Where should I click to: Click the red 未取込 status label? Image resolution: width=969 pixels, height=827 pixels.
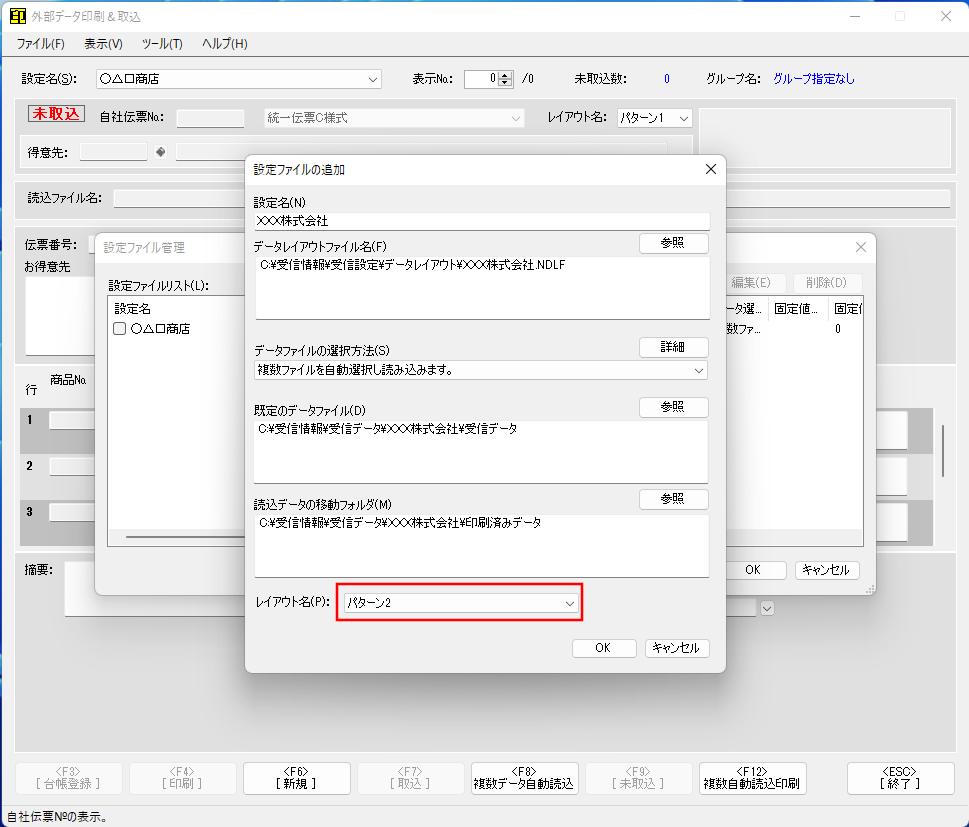pos(56,114)
